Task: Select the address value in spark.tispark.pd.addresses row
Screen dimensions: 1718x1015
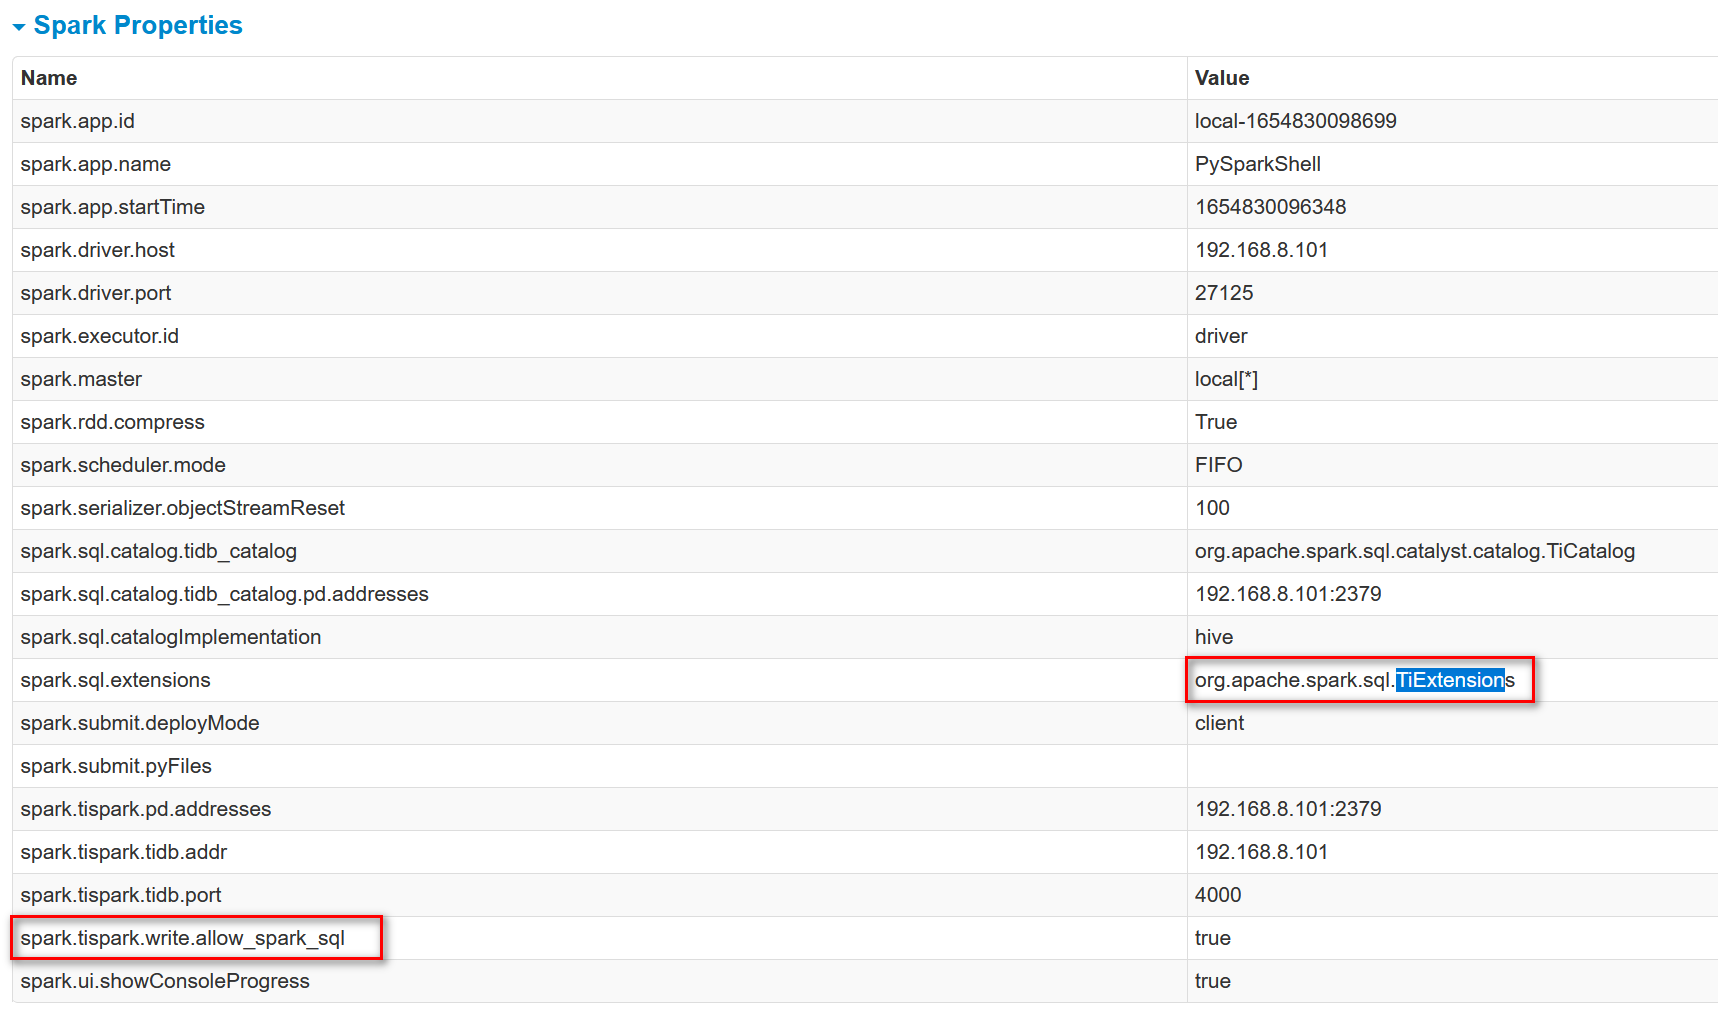Action: tap(1288, 809)
